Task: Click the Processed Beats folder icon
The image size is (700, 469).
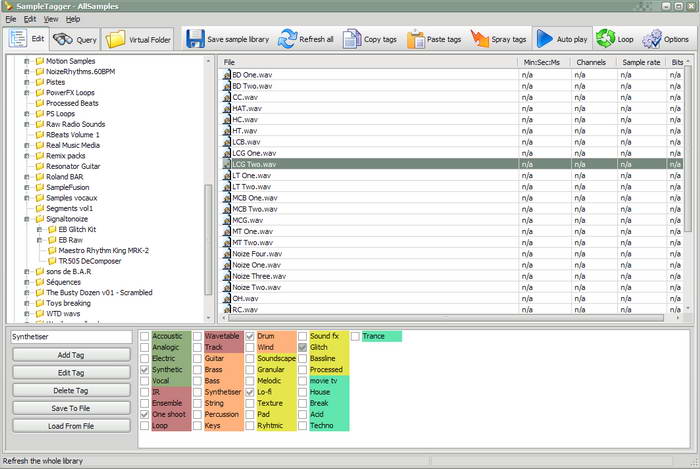Action: (40, 103)
